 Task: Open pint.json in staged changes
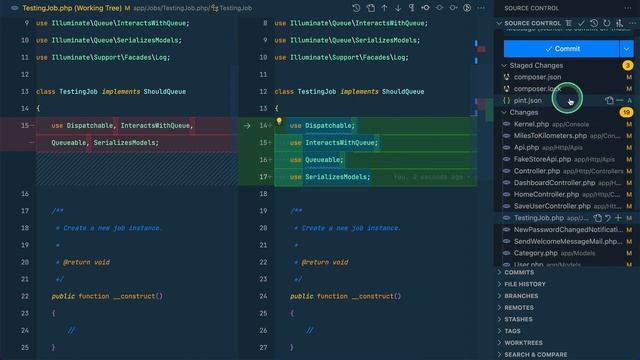528,100
